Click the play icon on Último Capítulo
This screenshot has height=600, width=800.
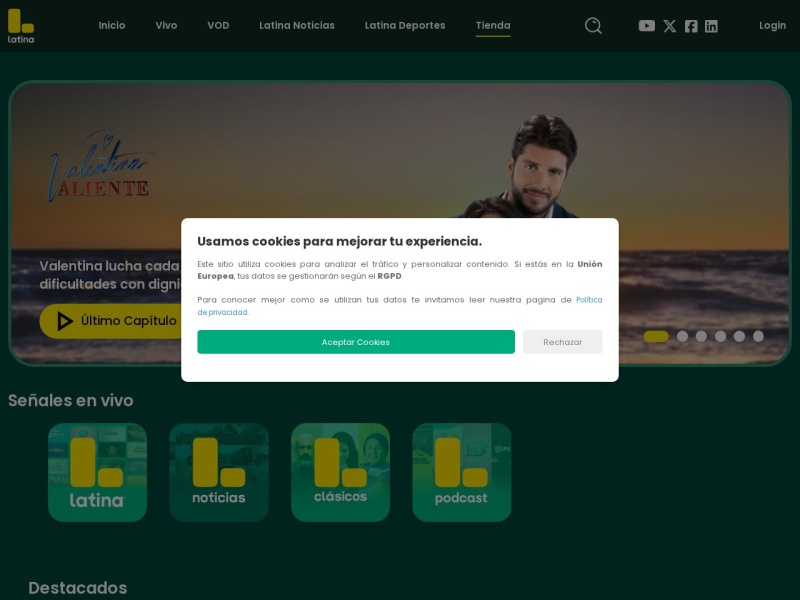64,321
